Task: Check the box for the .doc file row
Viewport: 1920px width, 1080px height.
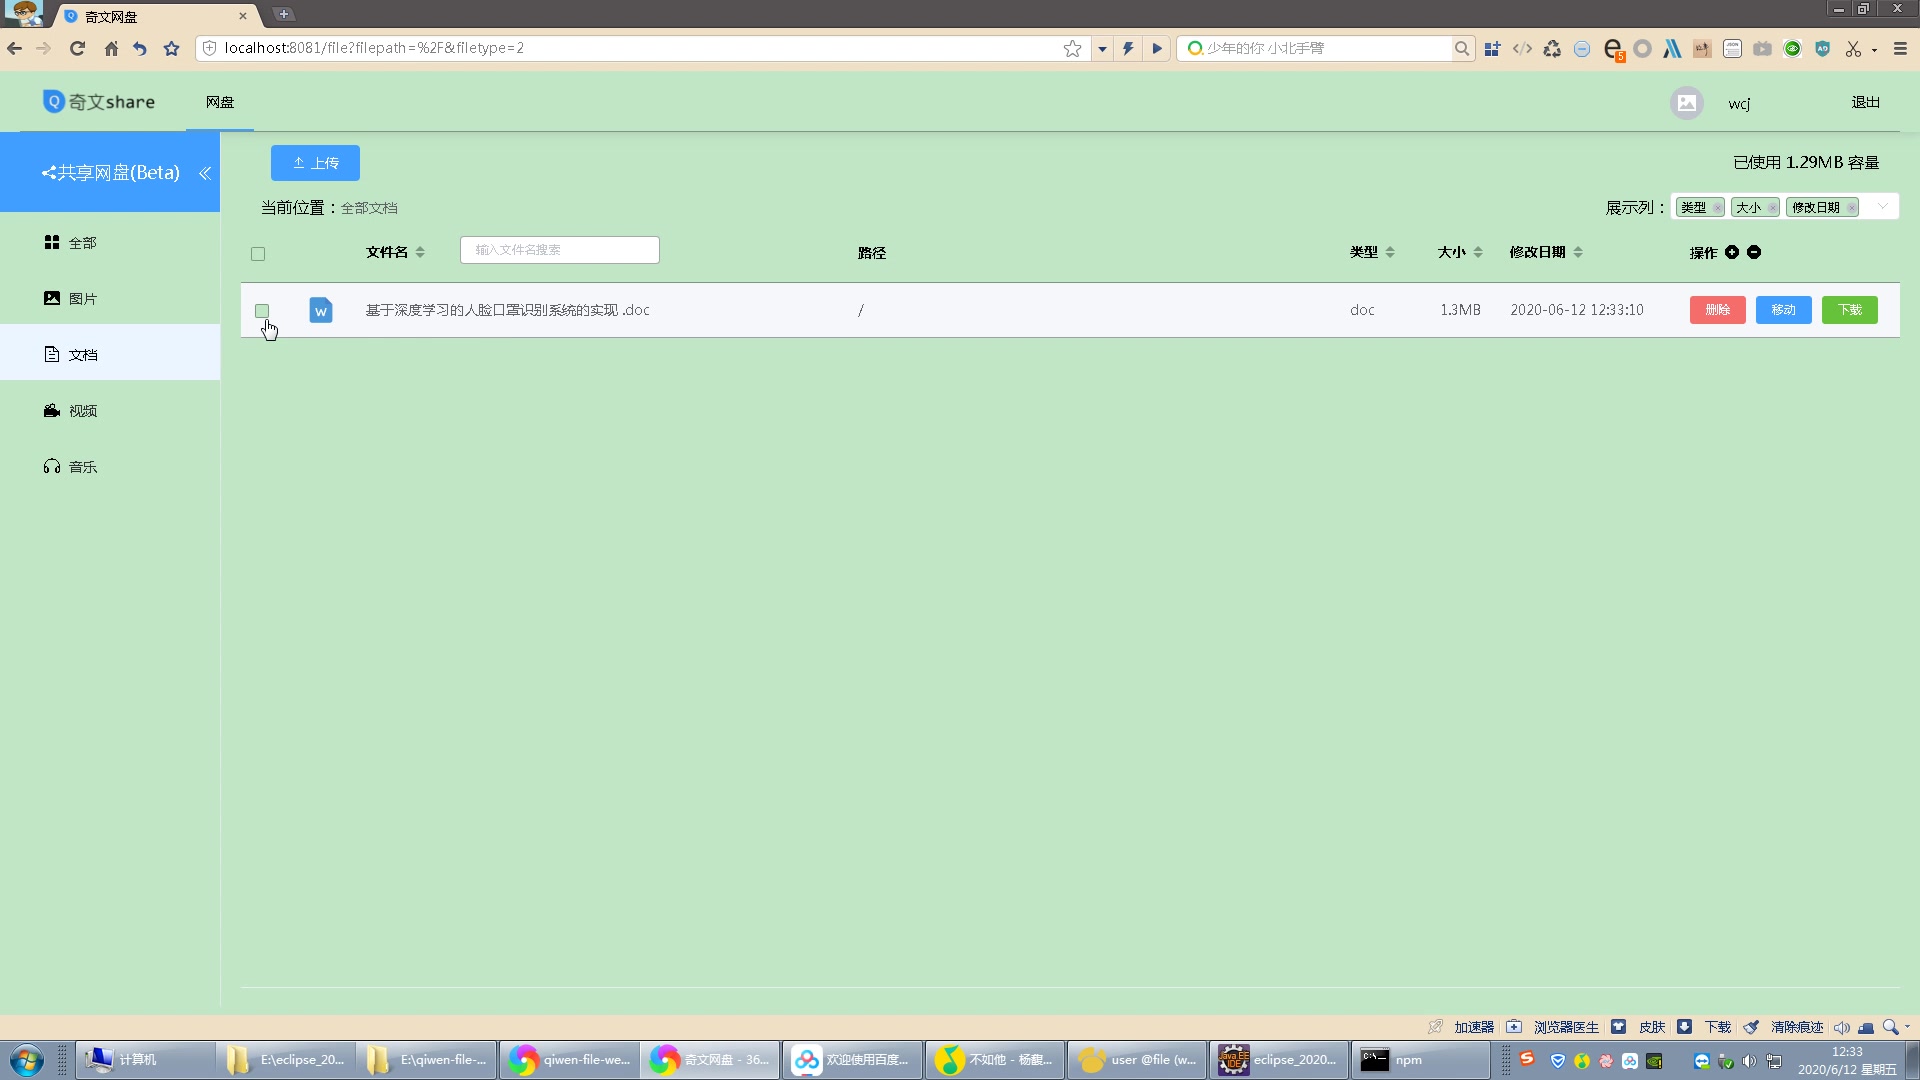Action: [x=262, y=311]
